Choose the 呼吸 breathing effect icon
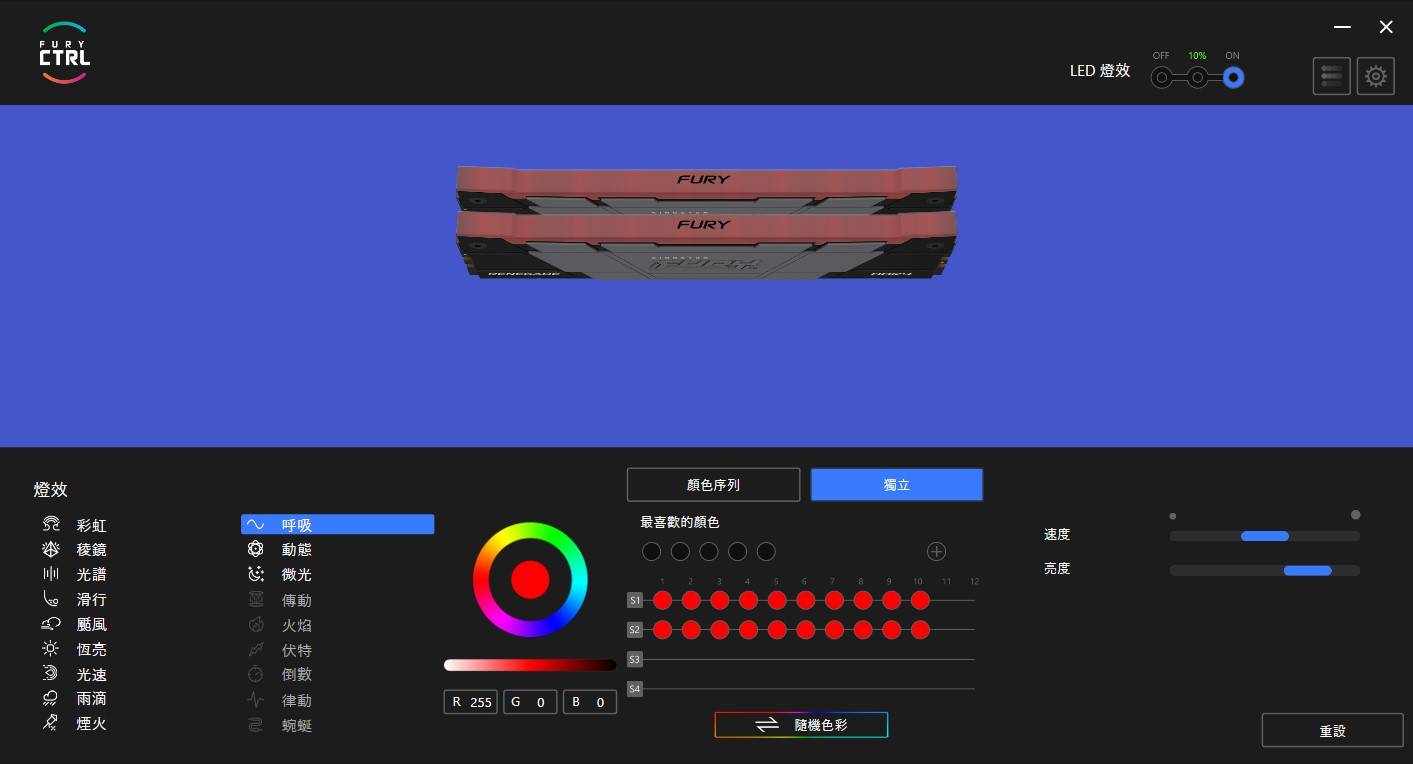Screen dimensions: 1413x764 (256, 524)
